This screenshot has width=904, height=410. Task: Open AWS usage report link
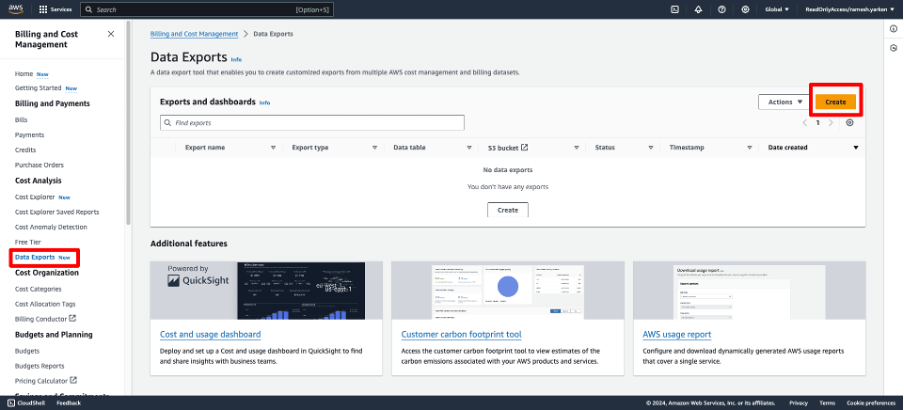(x=677, y=334)
